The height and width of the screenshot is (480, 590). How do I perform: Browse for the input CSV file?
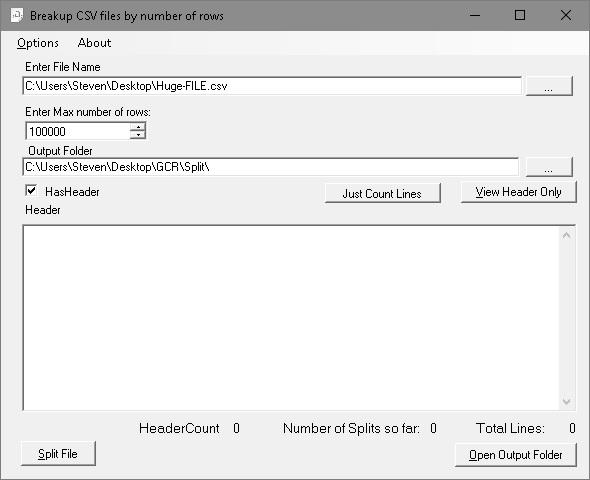(549, 86)
